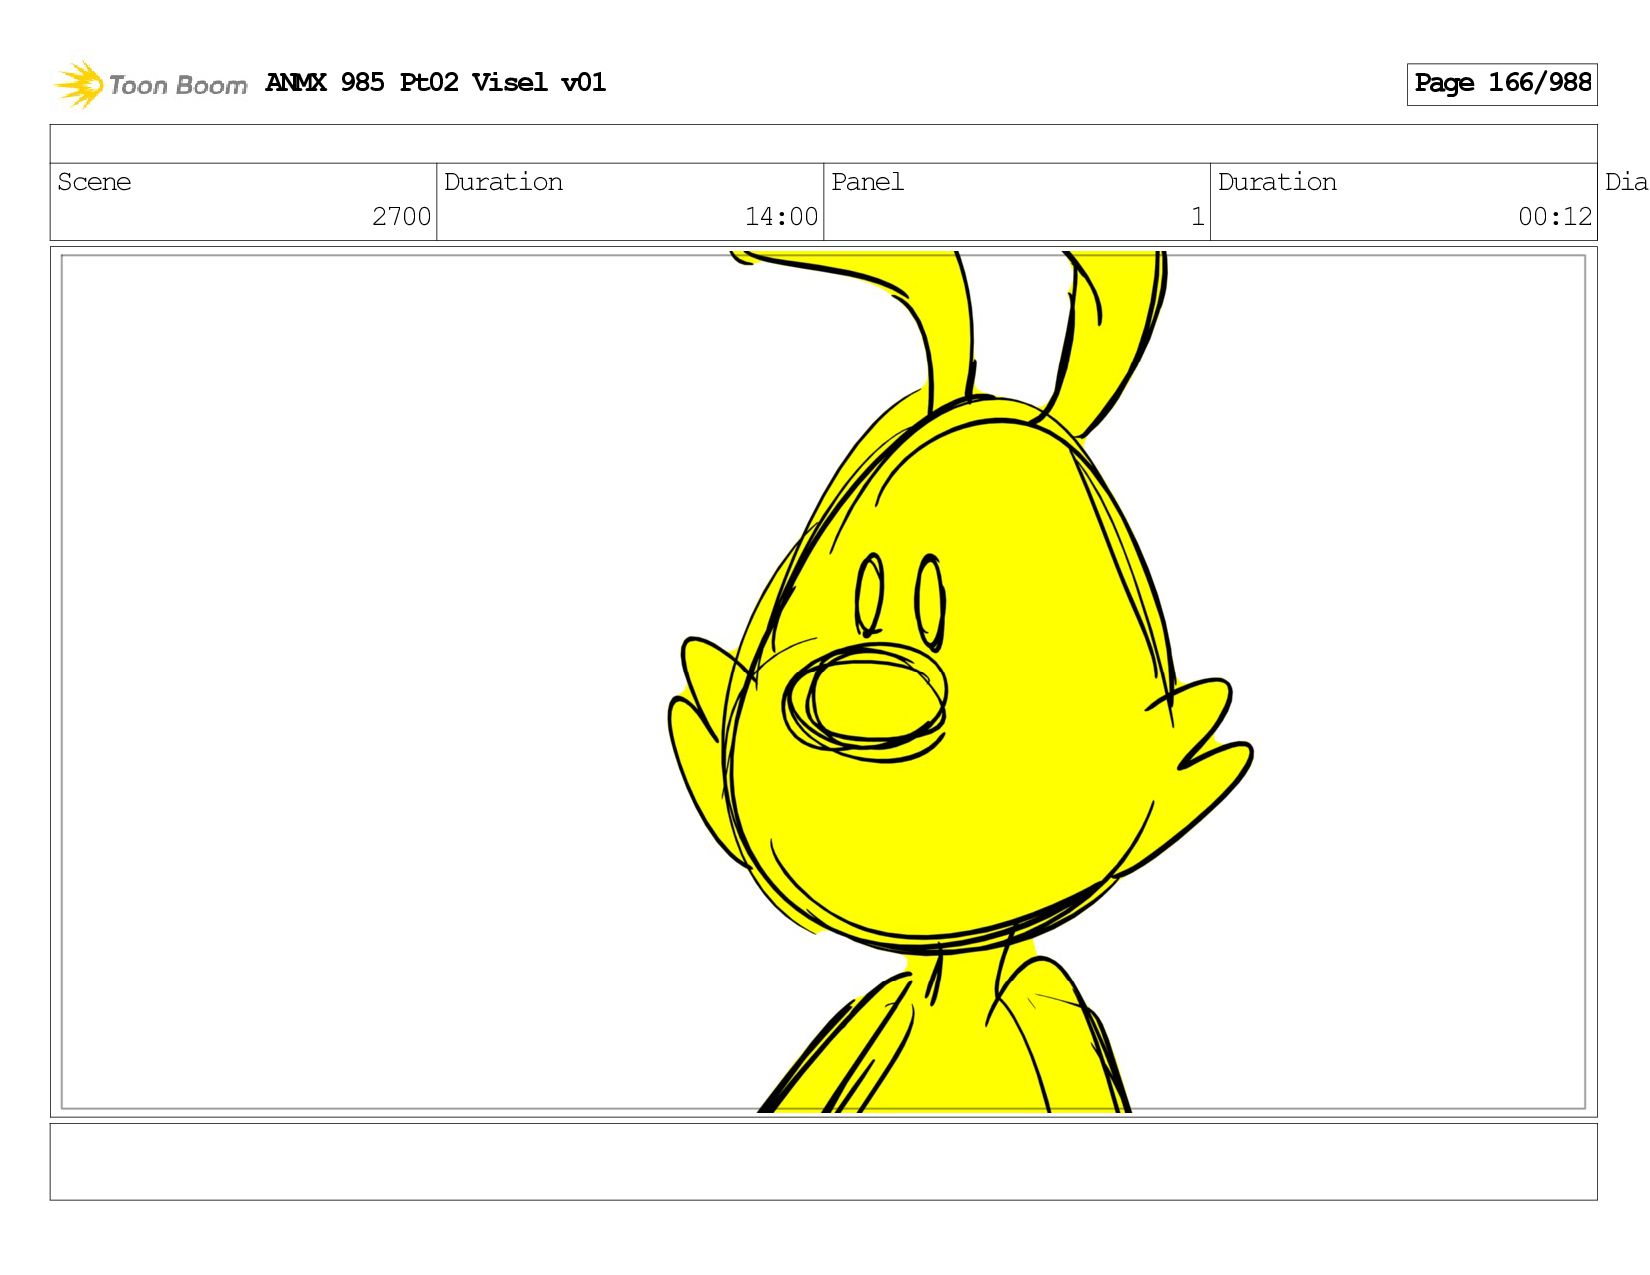Click the yellow rabbit storyboard drawing

pyautogui.click(x=958, y=682)
